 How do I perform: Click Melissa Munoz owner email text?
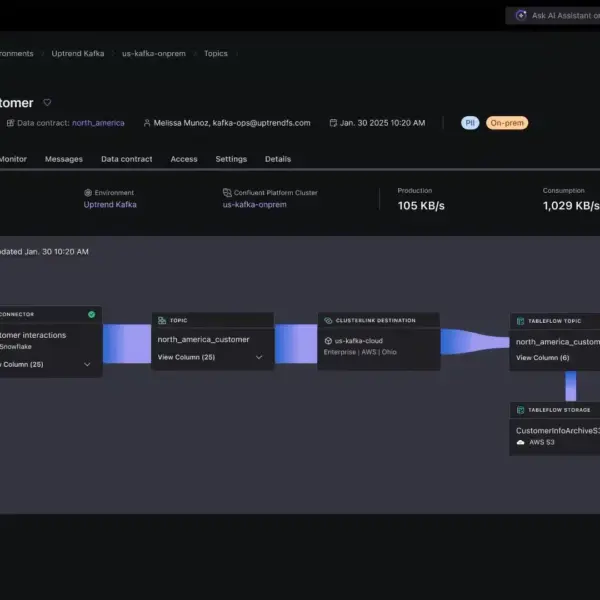click(x=232, y=123)
